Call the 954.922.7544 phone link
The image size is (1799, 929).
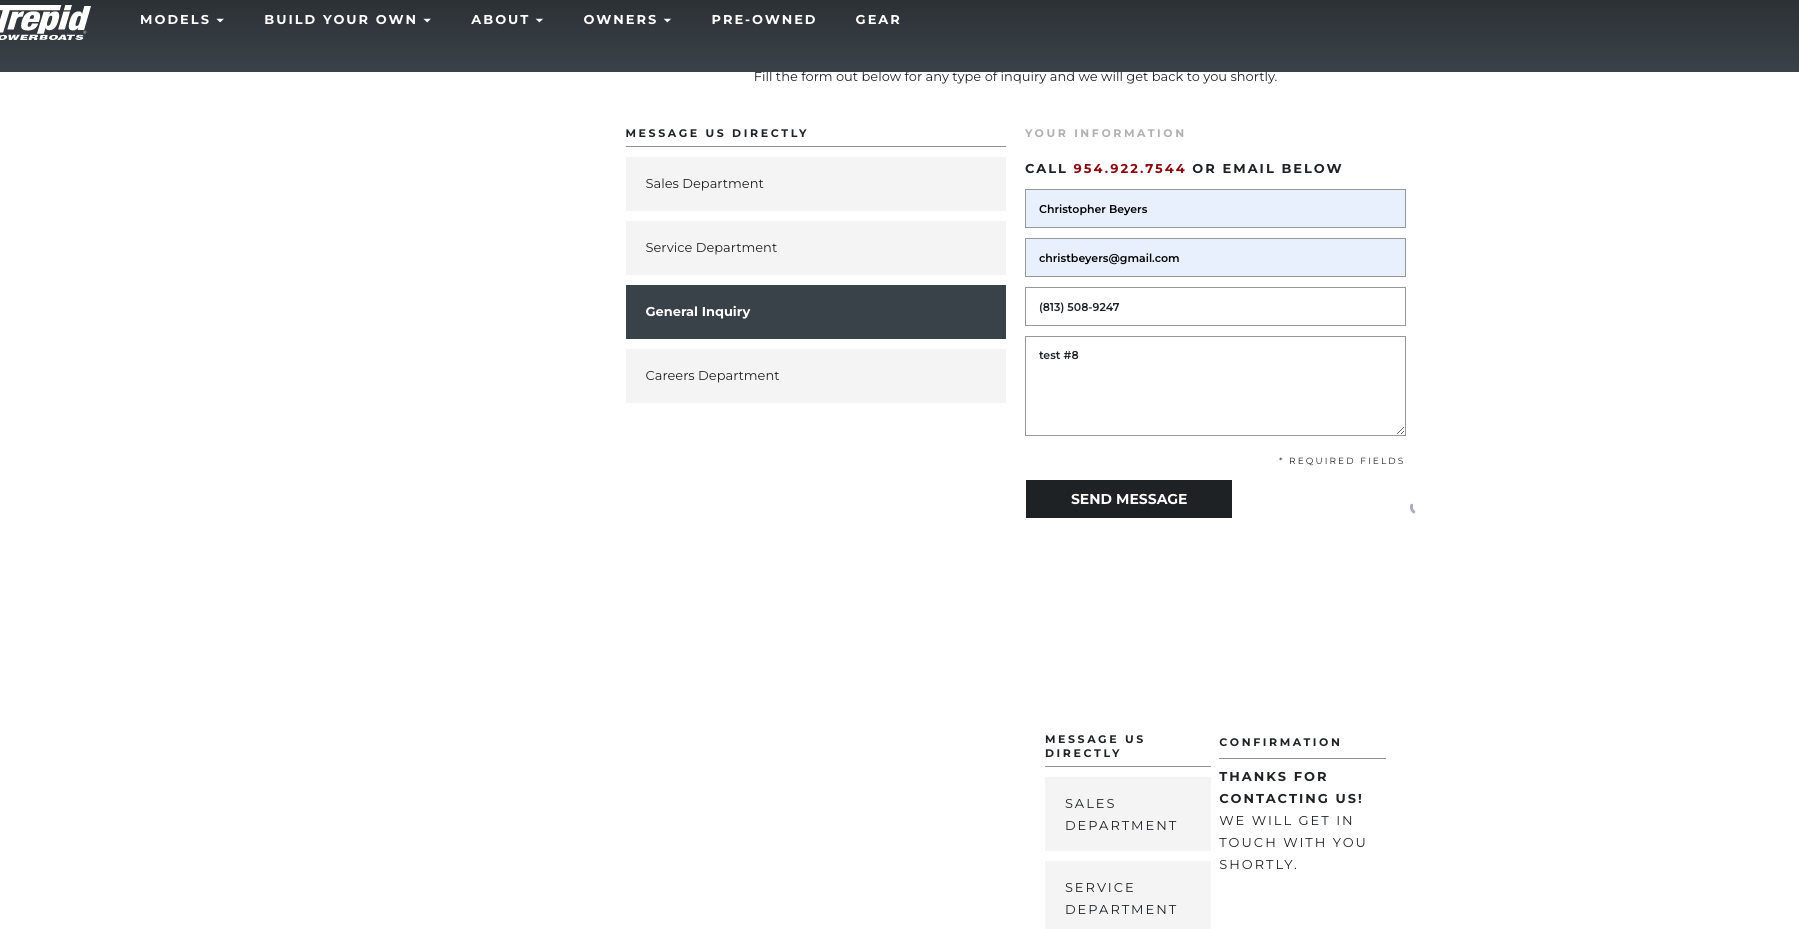pos(1129,168)
